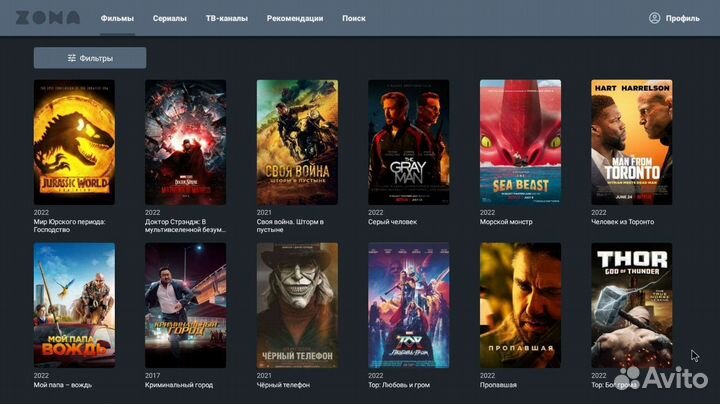This screenshot has height=404, width=720.
Task: Click title 'Человек из Торонто'
Action: tap(623, 222)
